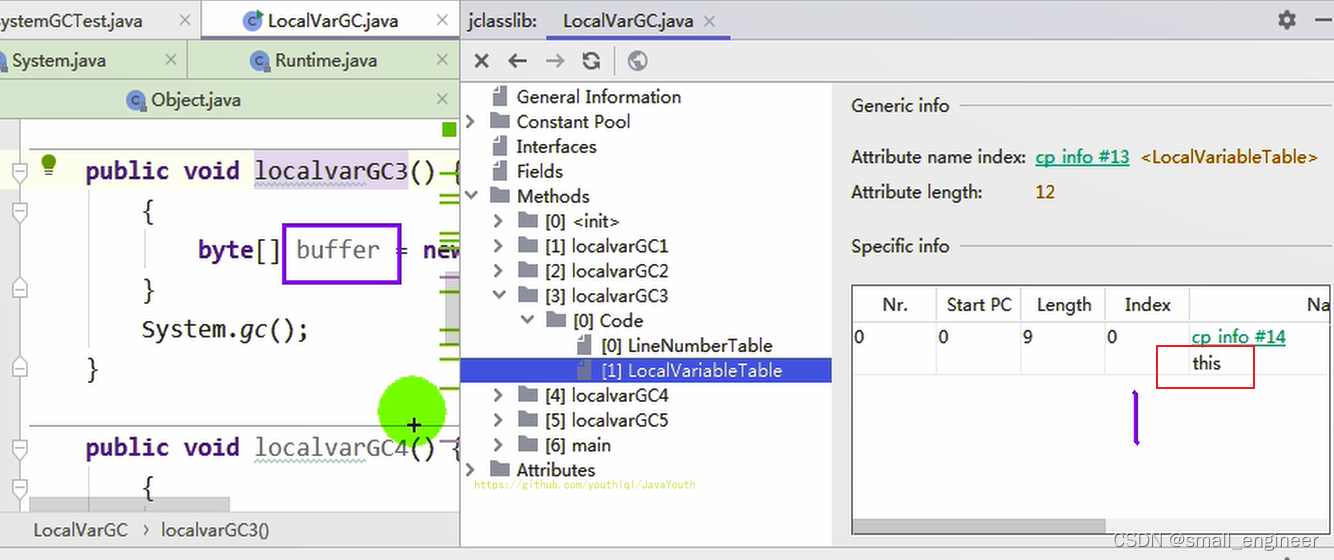
Task: Click the System.gc() call in the editor
Action: click(225, 330)
